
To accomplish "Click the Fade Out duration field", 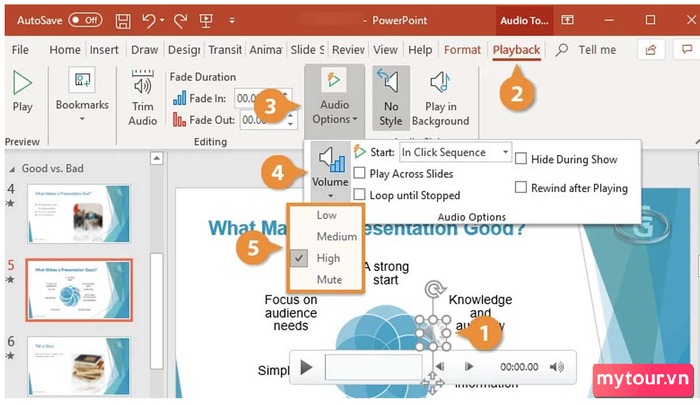I will 268,120.
